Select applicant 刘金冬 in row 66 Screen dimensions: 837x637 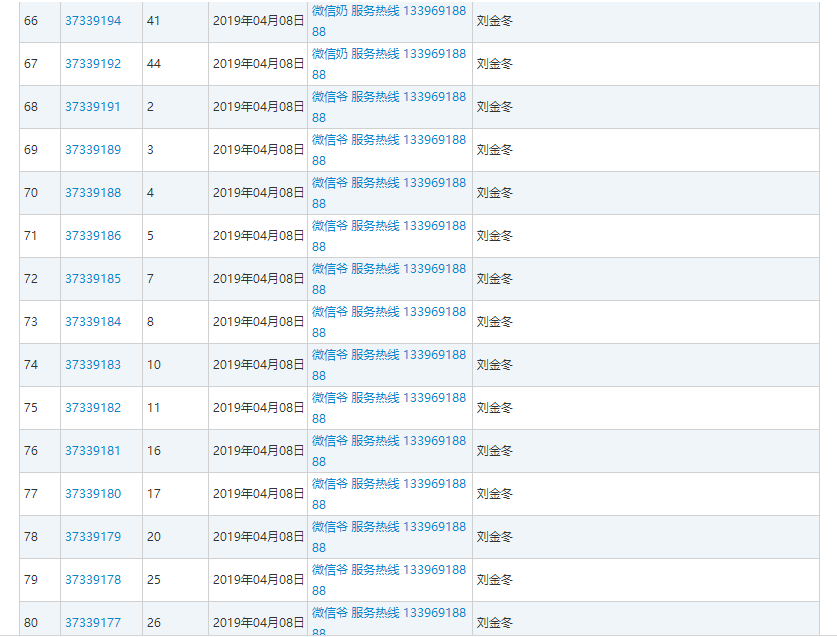[494, 21]
